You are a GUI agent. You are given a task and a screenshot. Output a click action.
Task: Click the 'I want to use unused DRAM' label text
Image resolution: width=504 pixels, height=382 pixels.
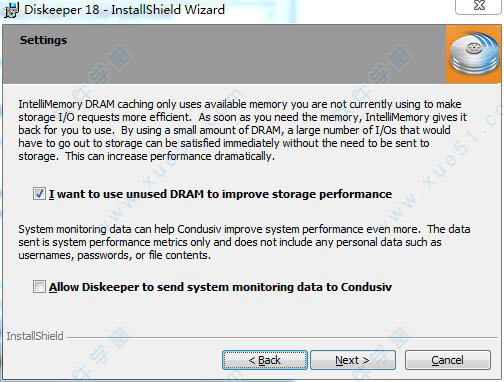[220, 194]
